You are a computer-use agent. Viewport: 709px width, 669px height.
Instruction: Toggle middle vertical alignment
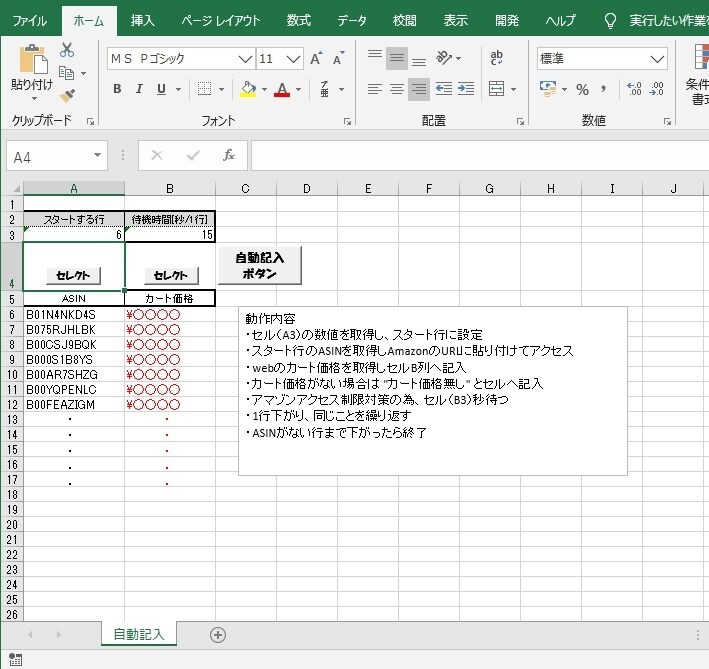397,58
